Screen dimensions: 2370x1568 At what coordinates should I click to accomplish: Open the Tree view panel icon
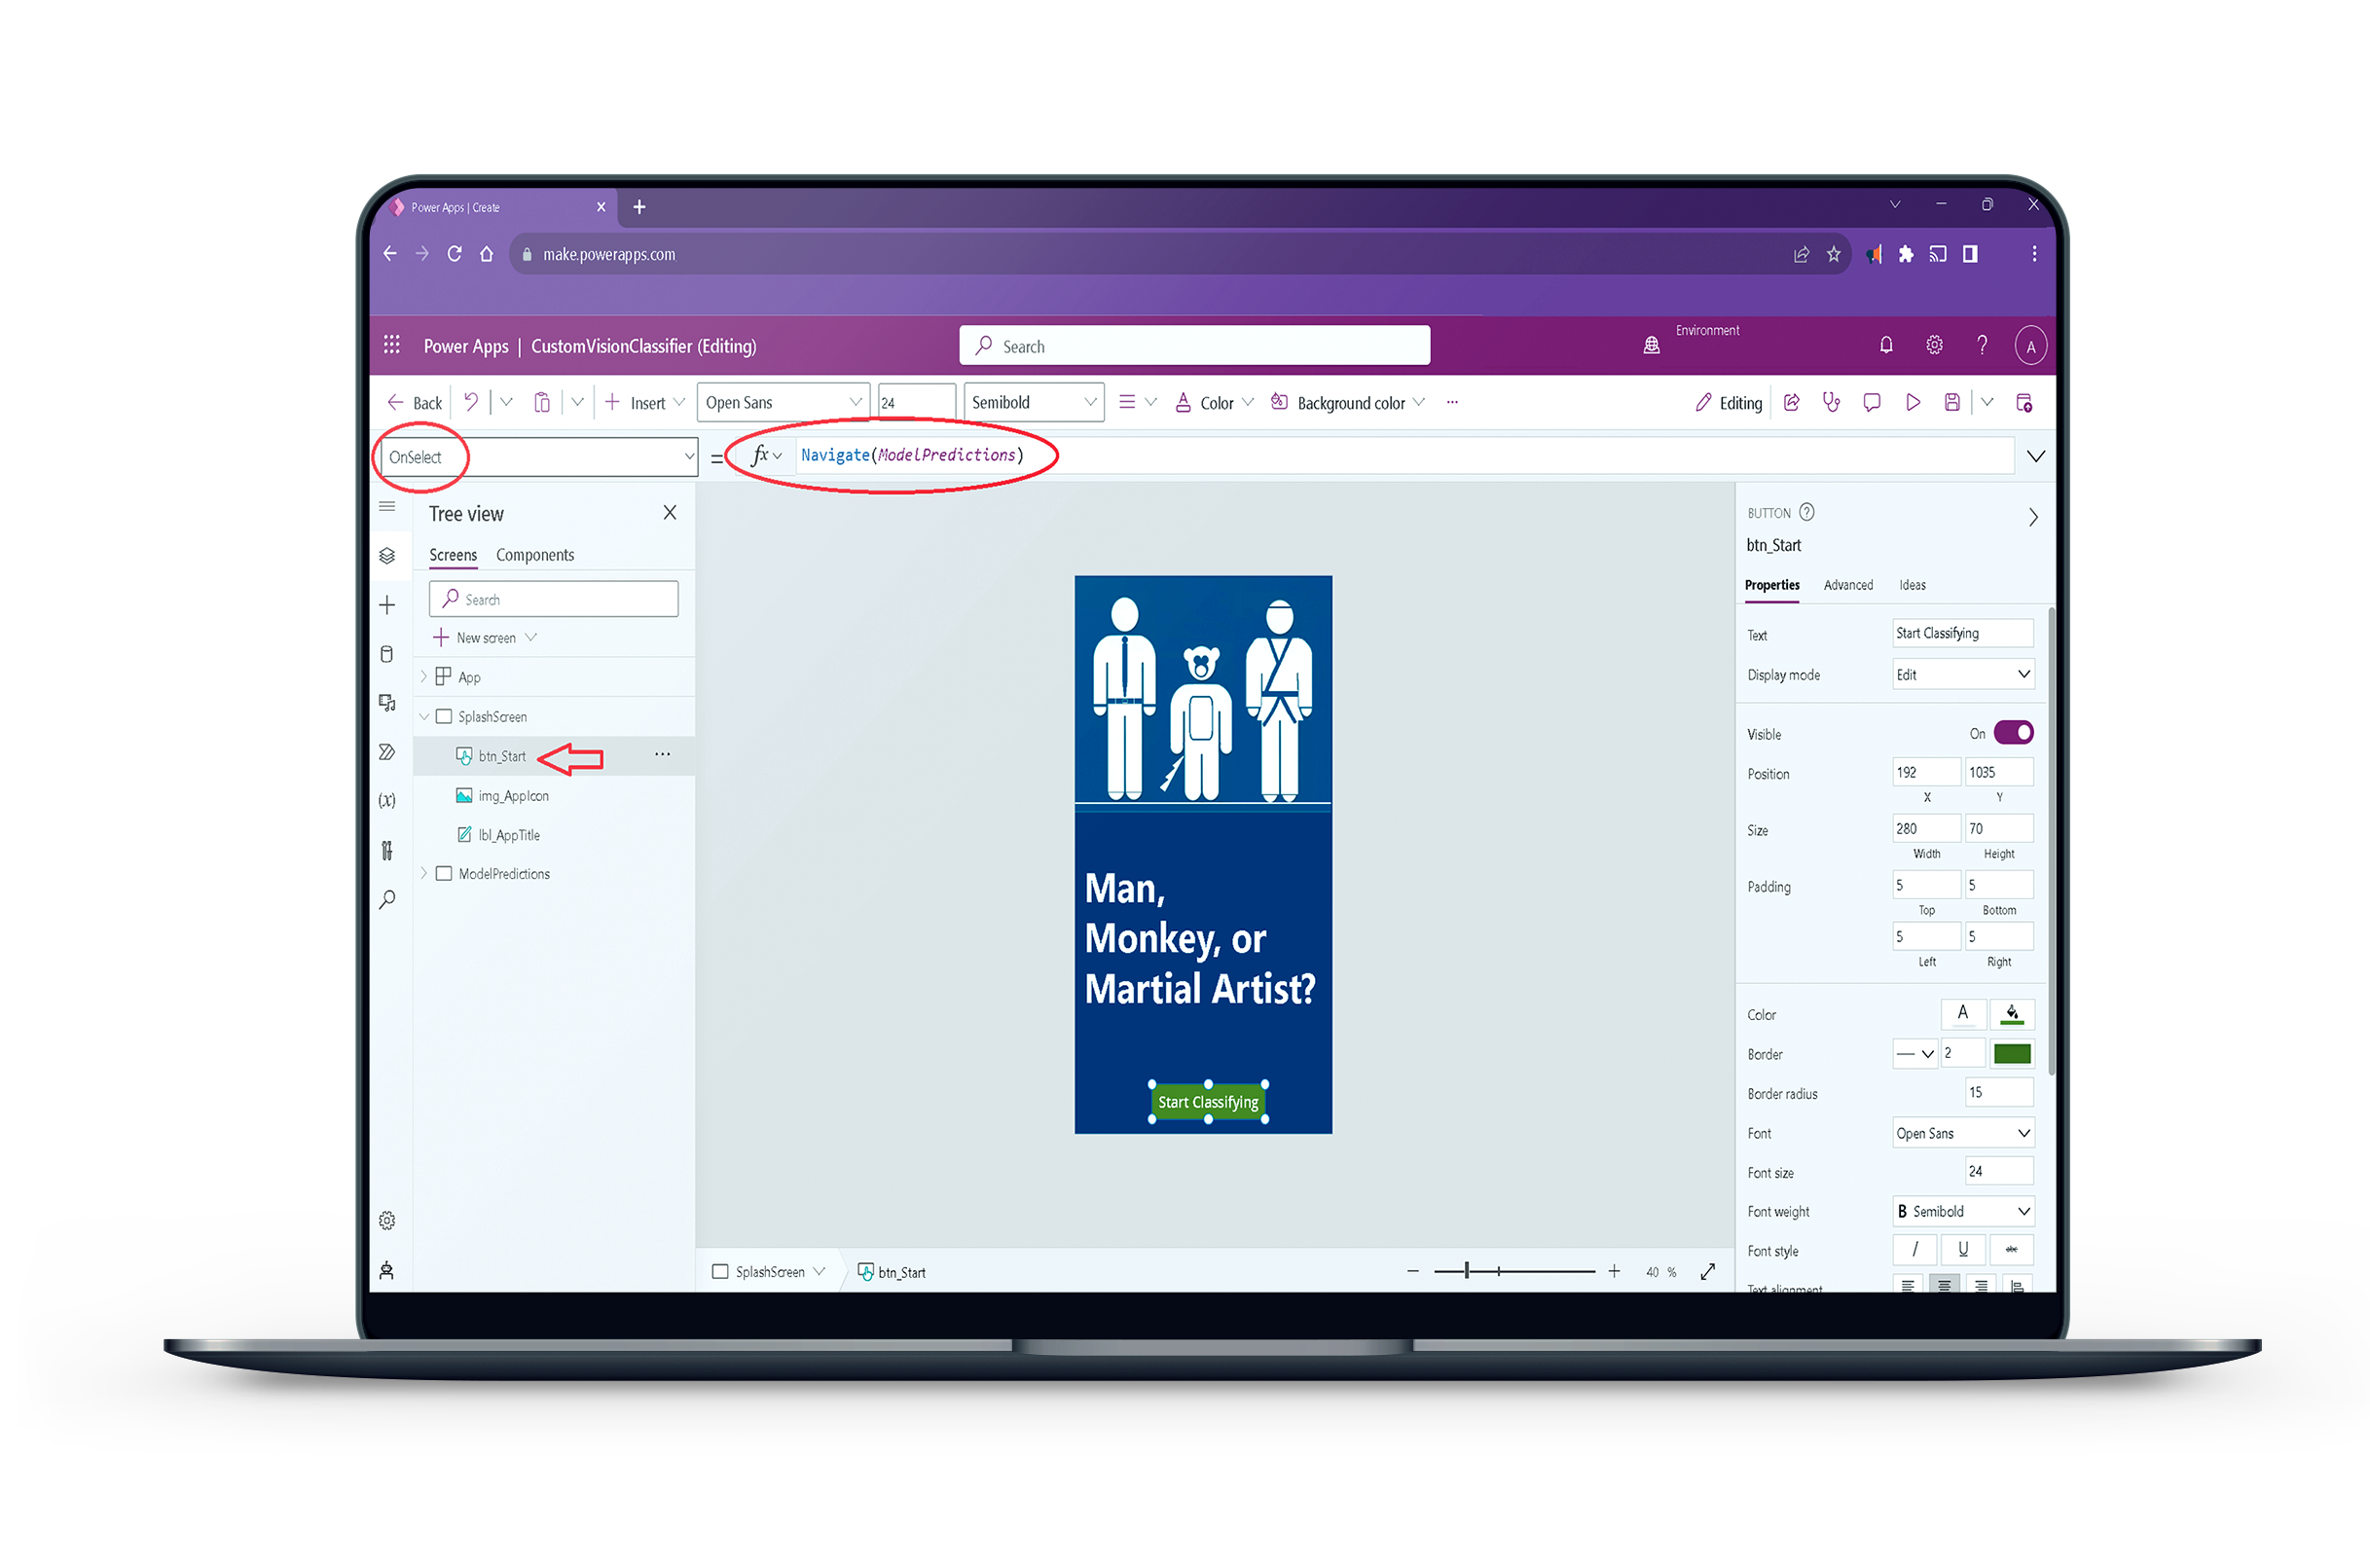pyautogui.click(x=388, y=556)
